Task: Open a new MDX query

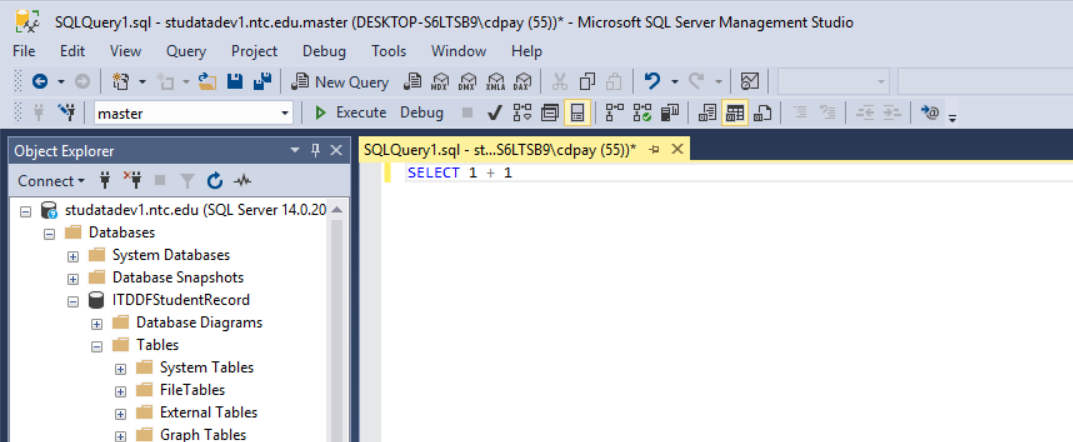Action: click(439, 82)
